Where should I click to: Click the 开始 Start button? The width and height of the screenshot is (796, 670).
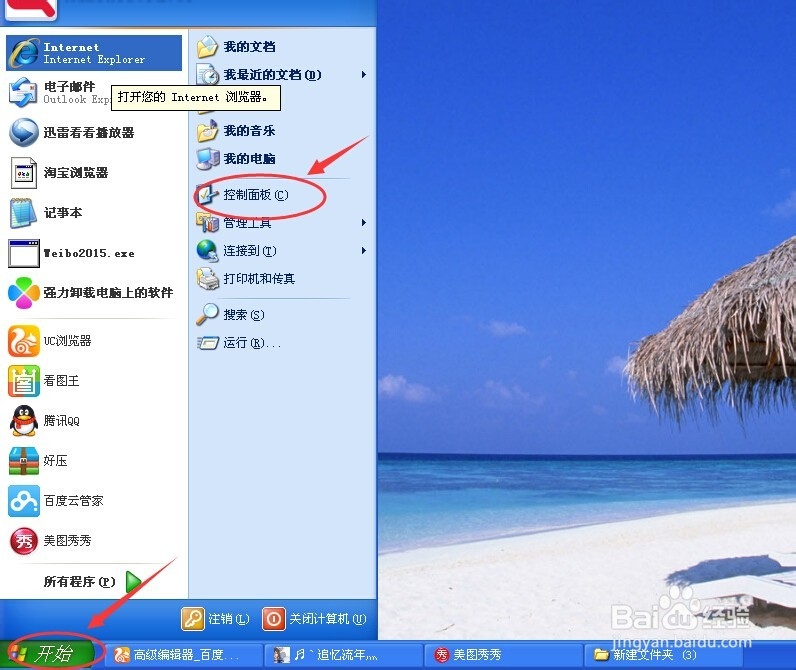click(x=47, y=654)
